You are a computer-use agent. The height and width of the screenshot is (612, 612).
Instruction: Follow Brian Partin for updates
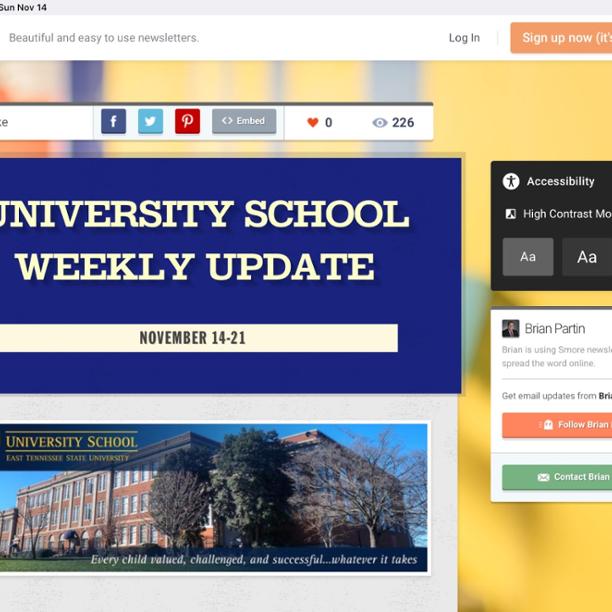(556, 425)
